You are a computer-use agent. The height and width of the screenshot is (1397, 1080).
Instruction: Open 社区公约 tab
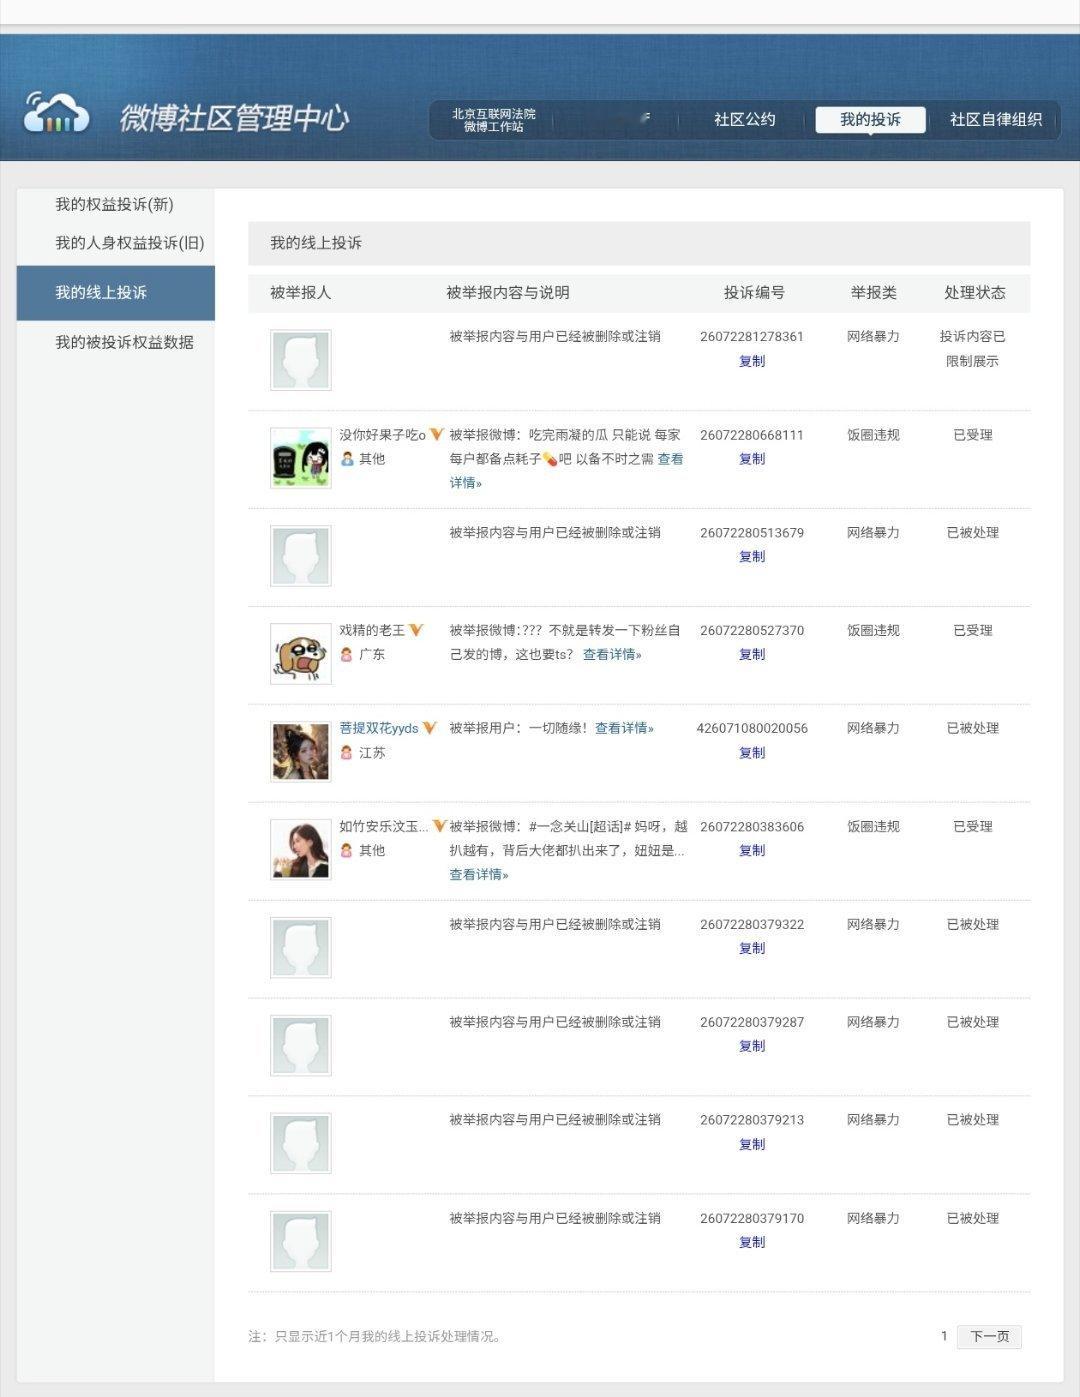(745, 119)
